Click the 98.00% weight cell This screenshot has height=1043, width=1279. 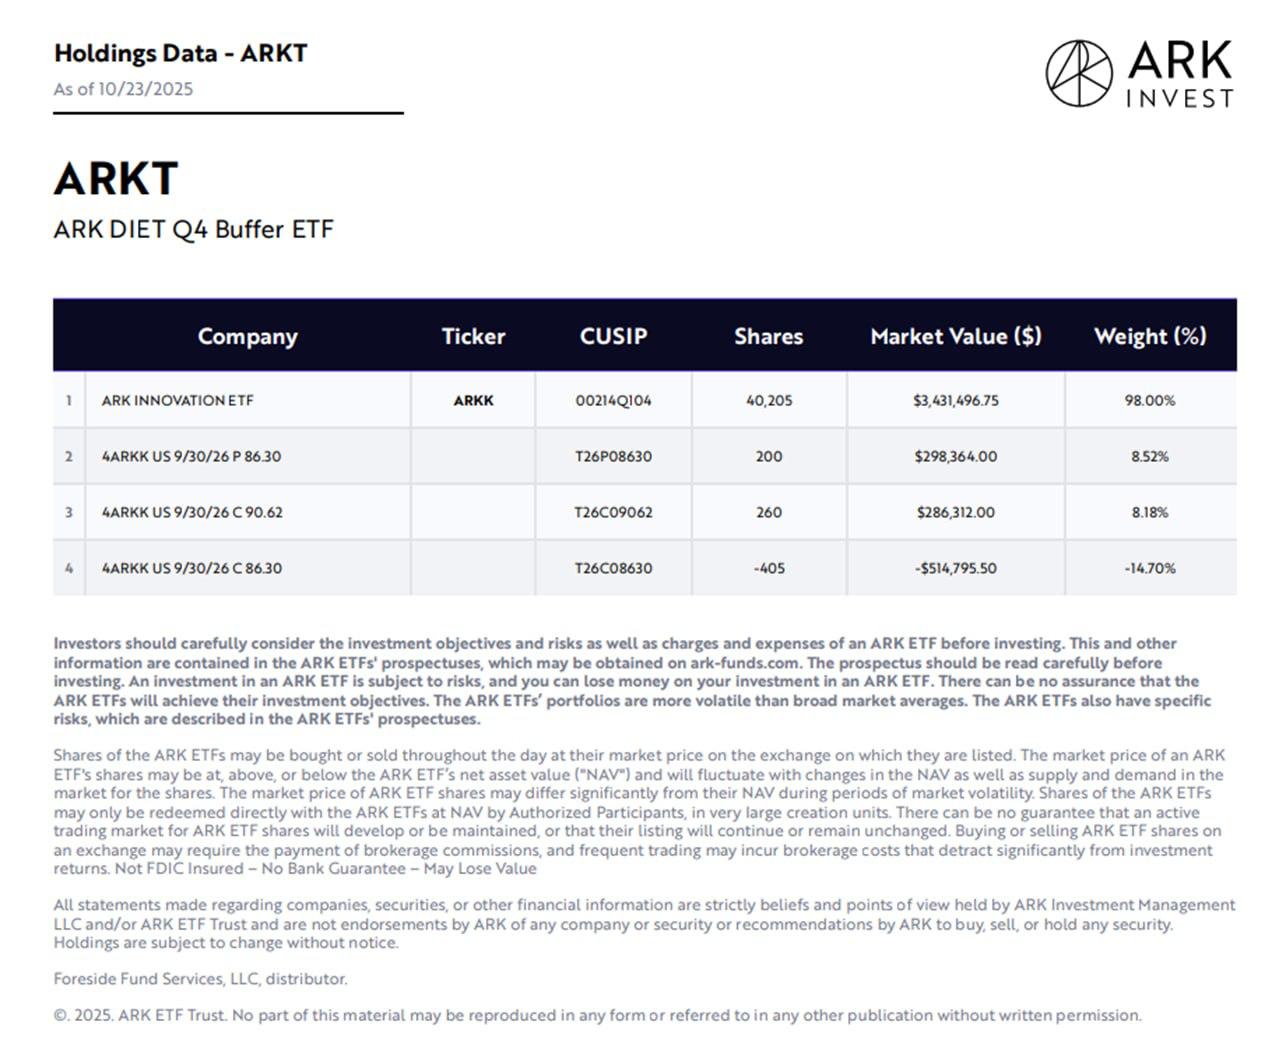click(x=1150, y=400)
